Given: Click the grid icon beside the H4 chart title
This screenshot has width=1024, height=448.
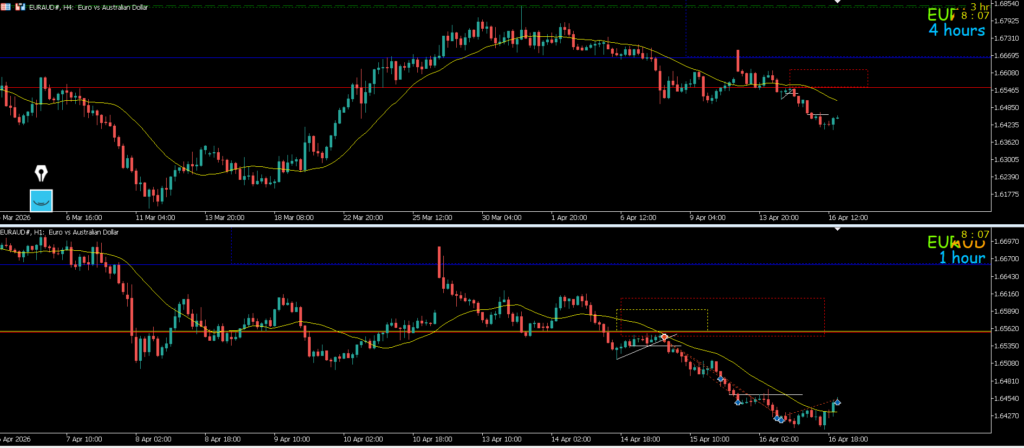Looking at the screenshot, I should click(x=5, y=6).
